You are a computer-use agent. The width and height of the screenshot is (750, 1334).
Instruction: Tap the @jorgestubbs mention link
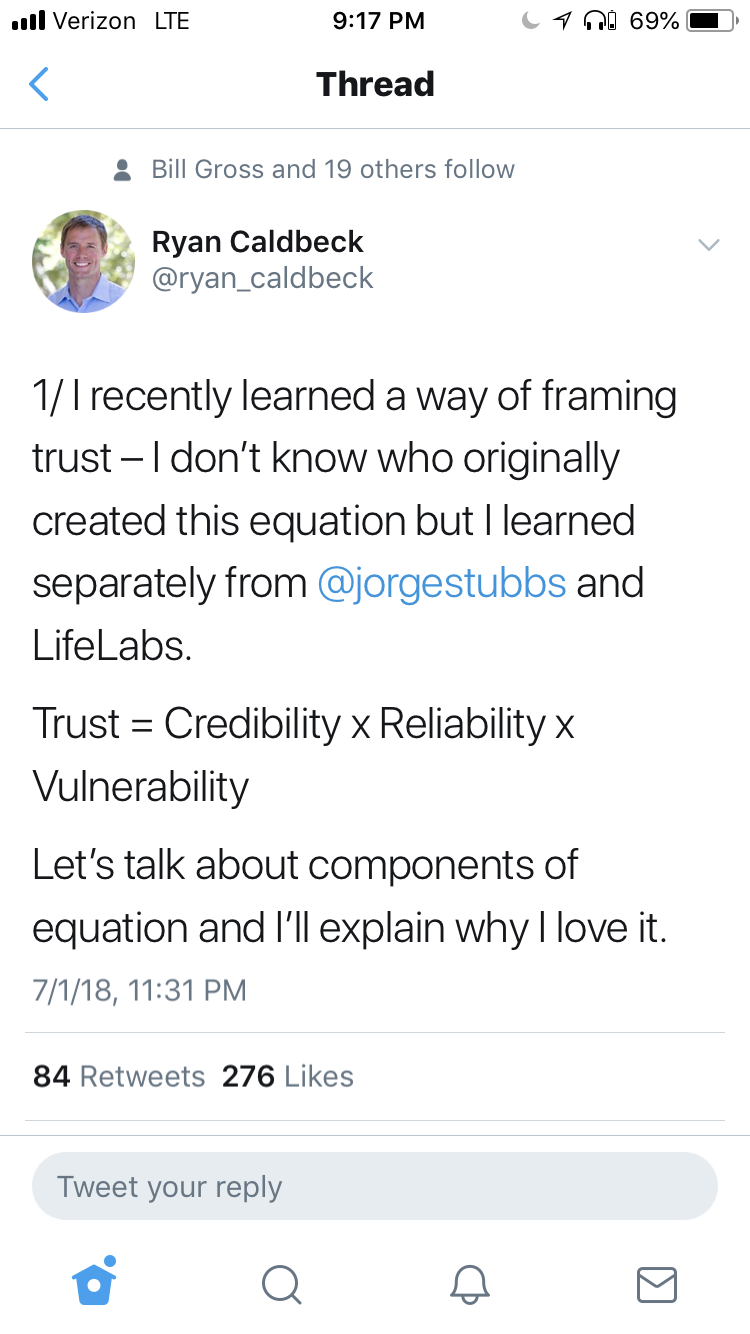point(441,583)
